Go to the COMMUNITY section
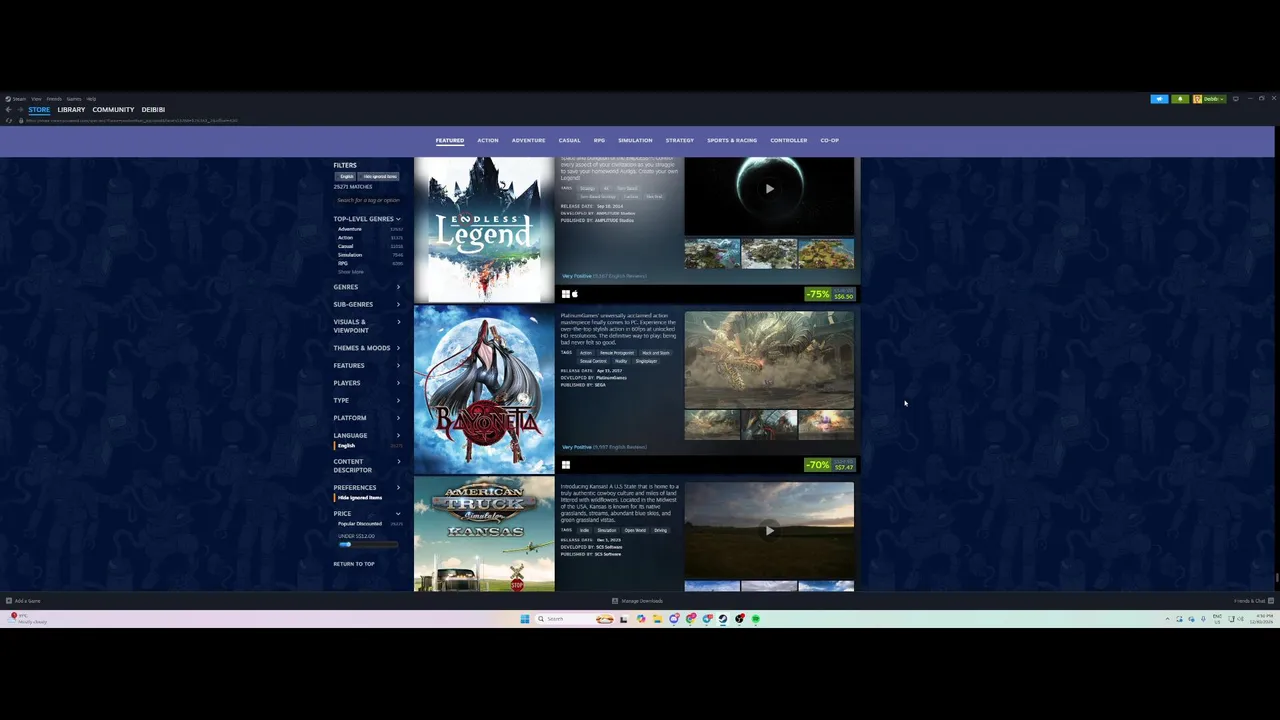Image resolution: width=1280 pixels, height=720 pixels. (x=113, y=110)
